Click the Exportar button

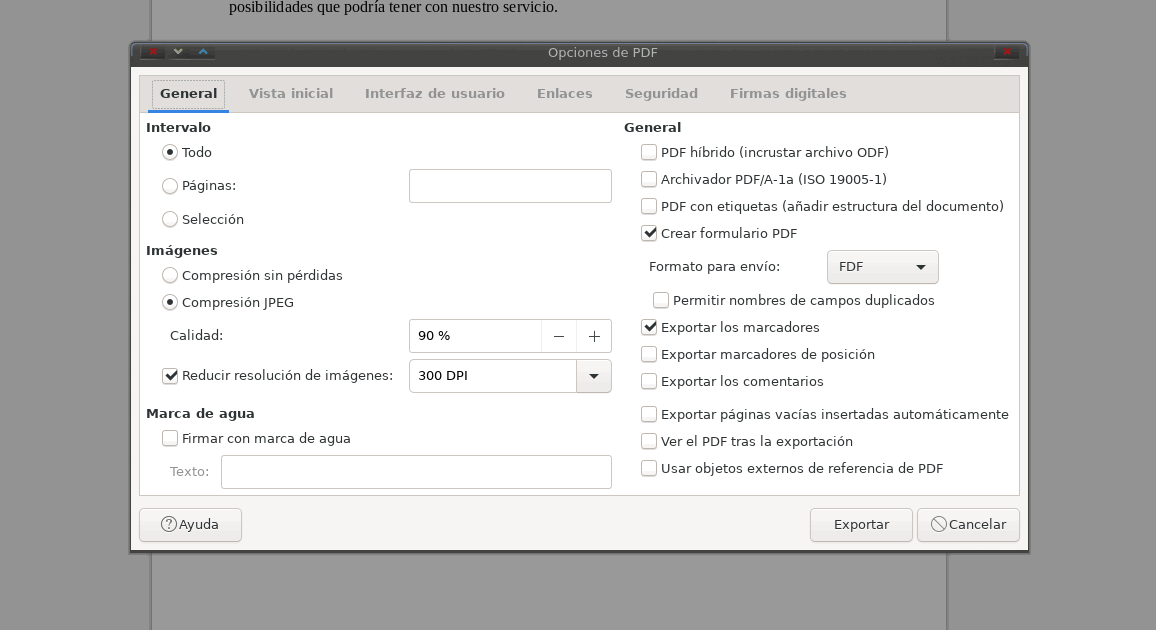click(x=860, y=524)
